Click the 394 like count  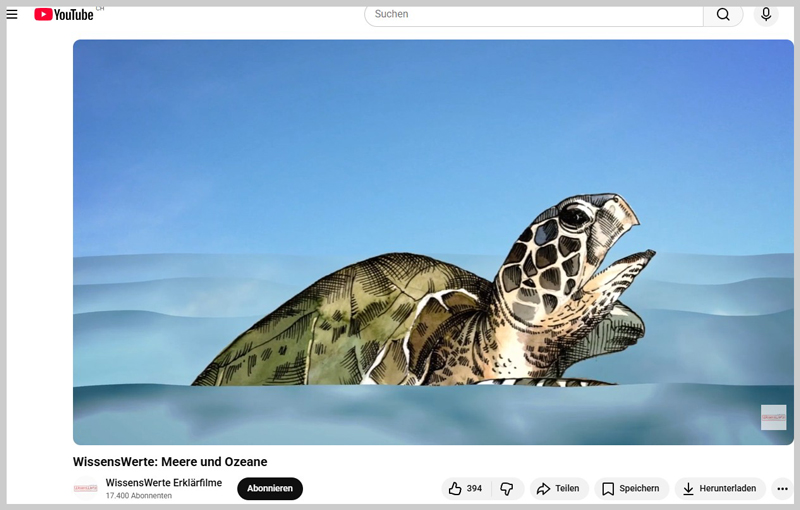pyautogui.click(x=474, y=489)
